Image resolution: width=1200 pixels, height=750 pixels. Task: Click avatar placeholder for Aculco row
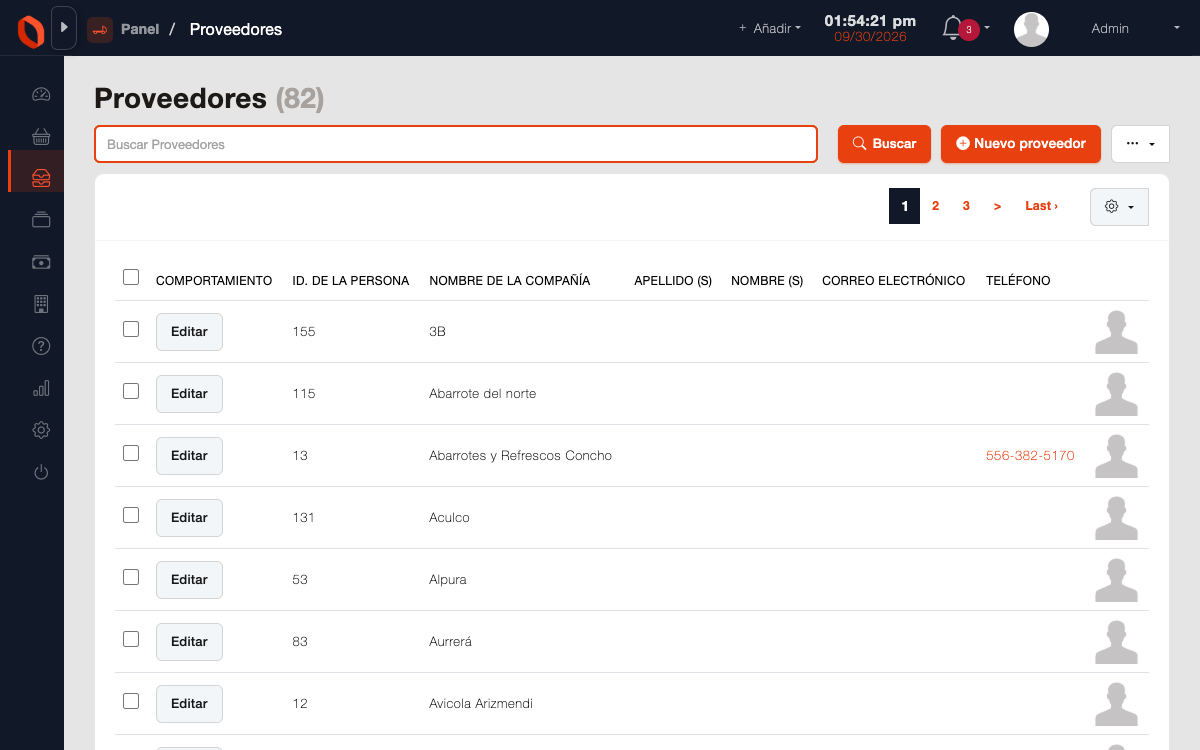click(1116, 518)
